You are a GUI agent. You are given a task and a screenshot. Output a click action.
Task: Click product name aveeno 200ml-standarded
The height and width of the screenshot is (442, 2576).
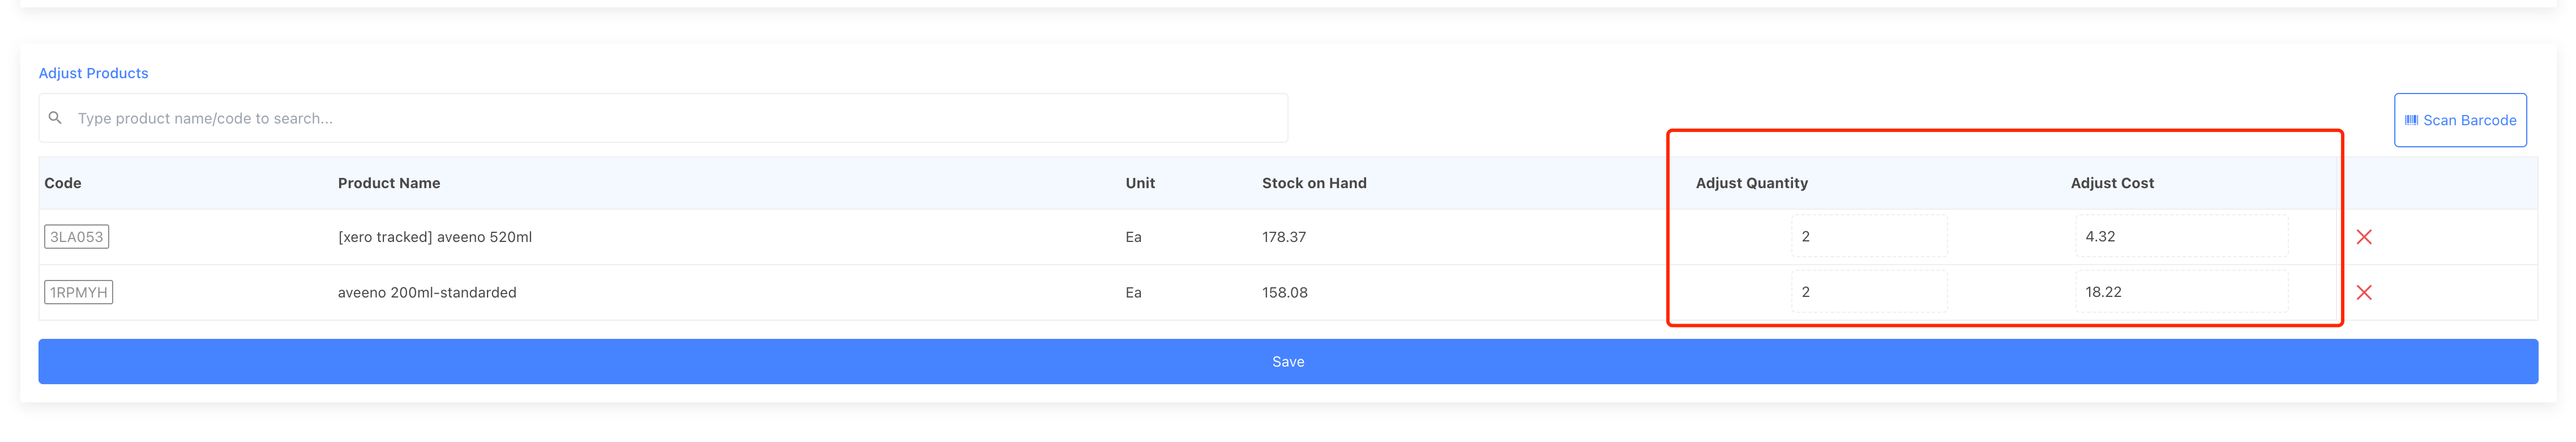pos(427,293)
